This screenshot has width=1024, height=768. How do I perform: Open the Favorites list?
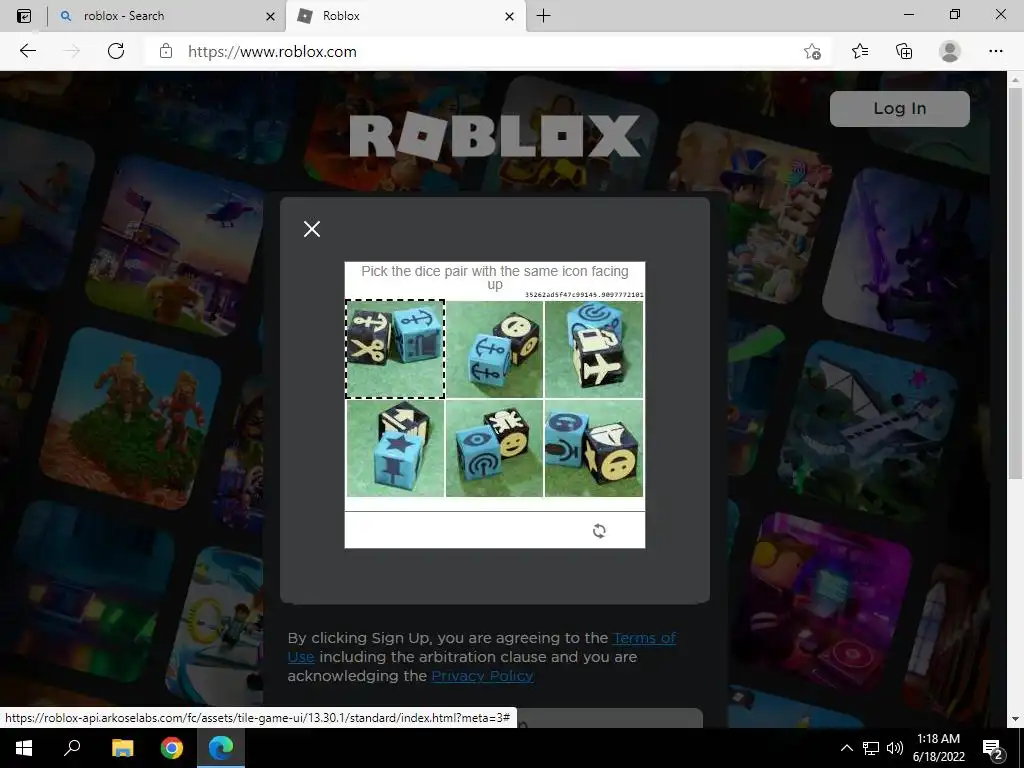coord(859,51)
